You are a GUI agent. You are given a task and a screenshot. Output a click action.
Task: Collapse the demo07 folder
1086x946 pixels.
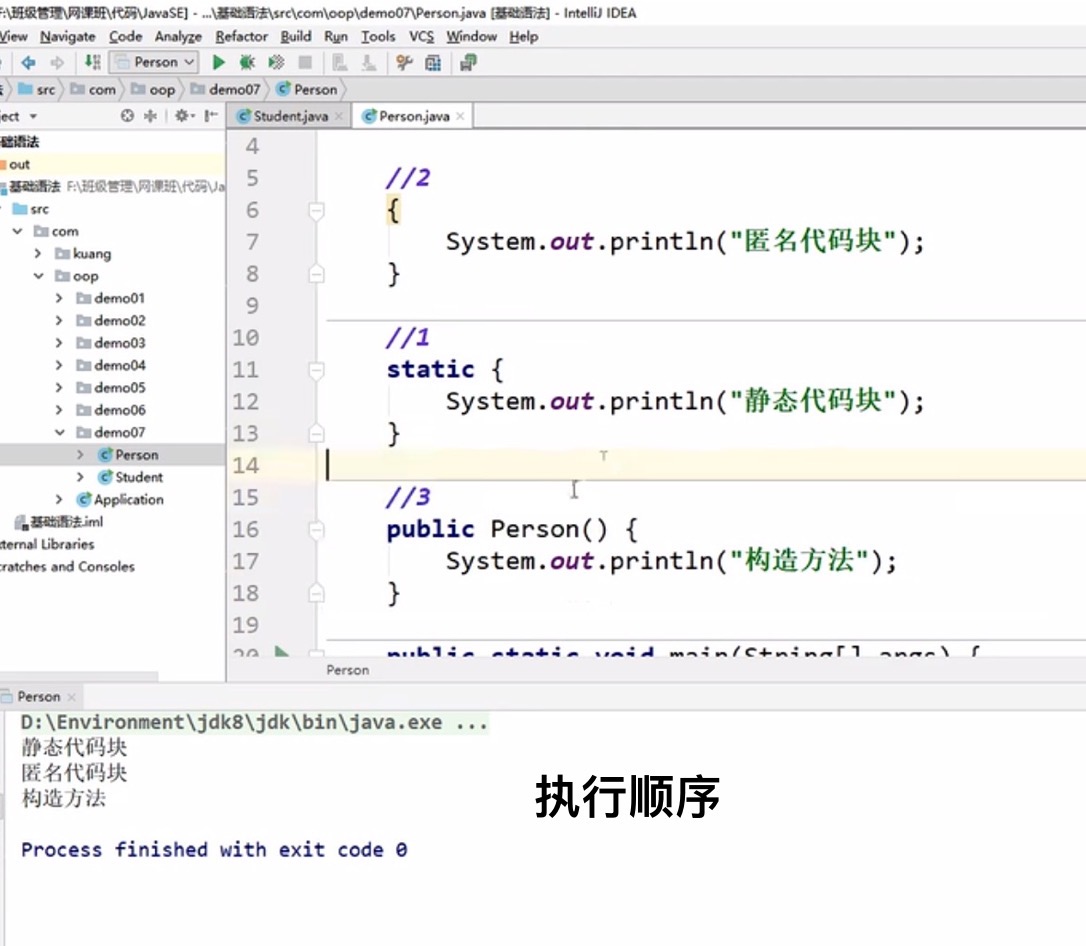pos(60,432)
